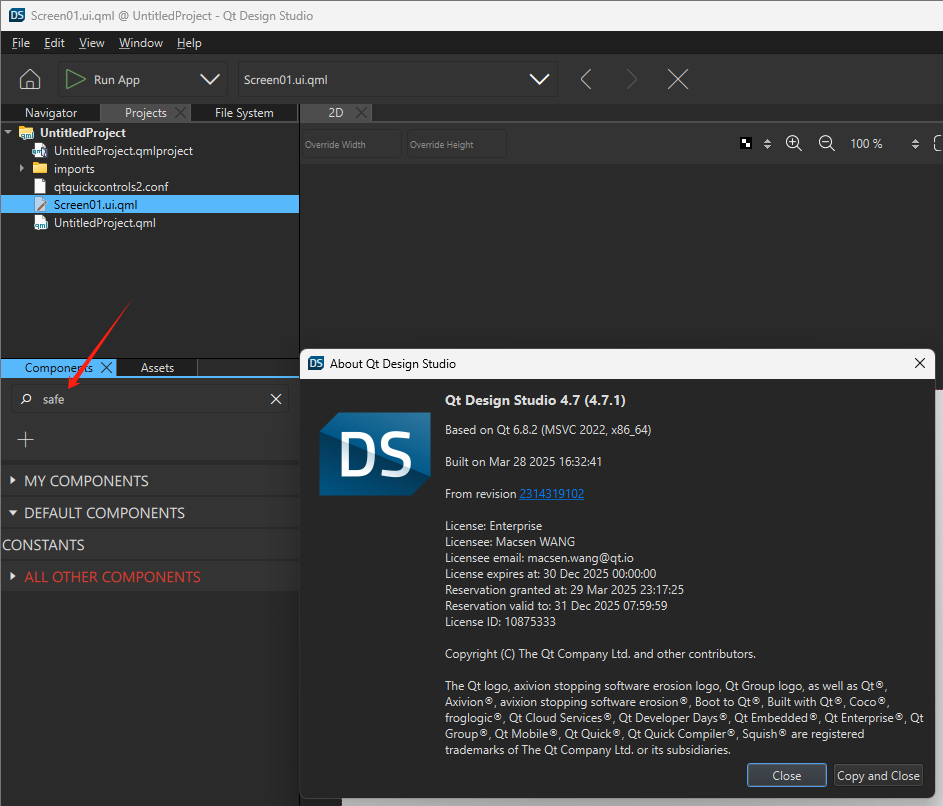
Task: Close the About Qt Design Studio dialog via X
Action: coord(920,363)
